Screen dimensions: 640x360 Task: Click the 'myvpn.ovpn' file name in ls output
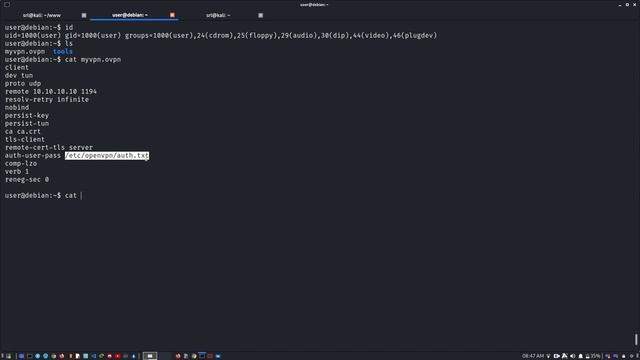[x=25, y=51]
